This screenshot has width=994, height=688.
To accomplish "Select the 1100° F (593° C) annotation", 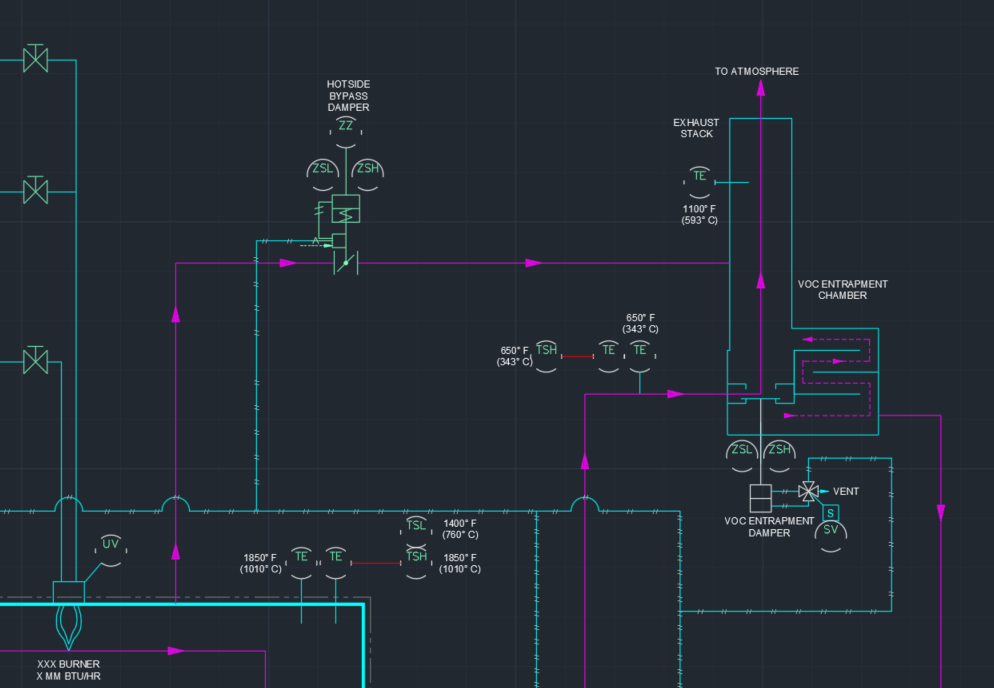I will pos(699,215).
